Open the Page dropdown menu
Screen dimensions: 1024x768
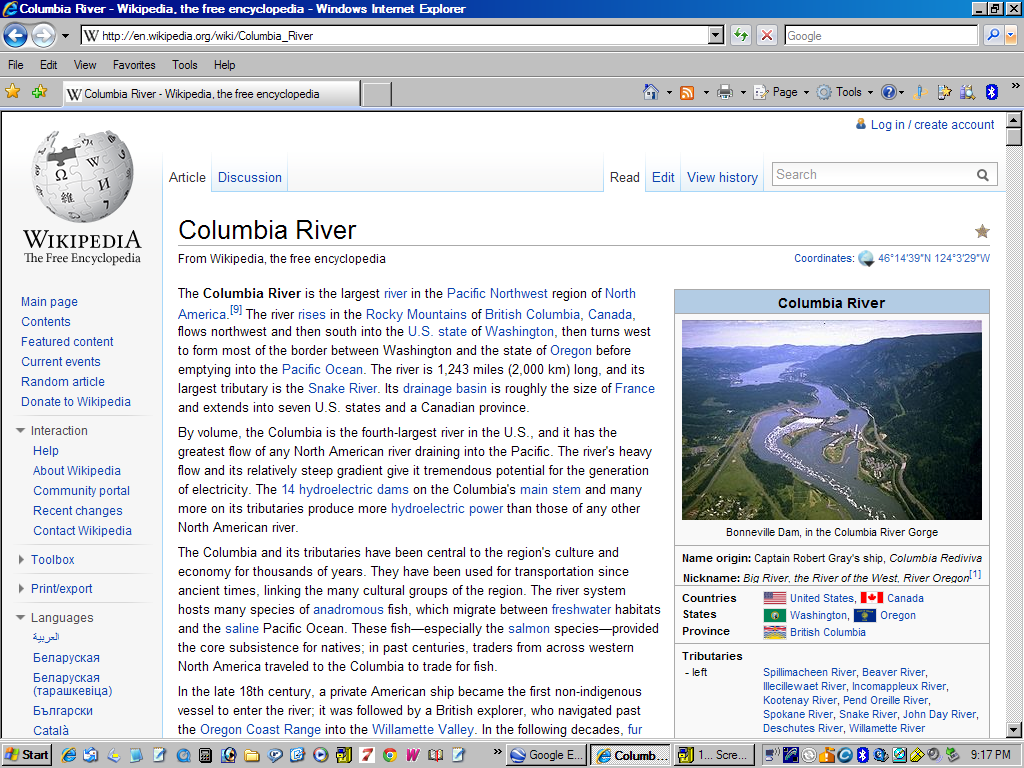(782, 93)
